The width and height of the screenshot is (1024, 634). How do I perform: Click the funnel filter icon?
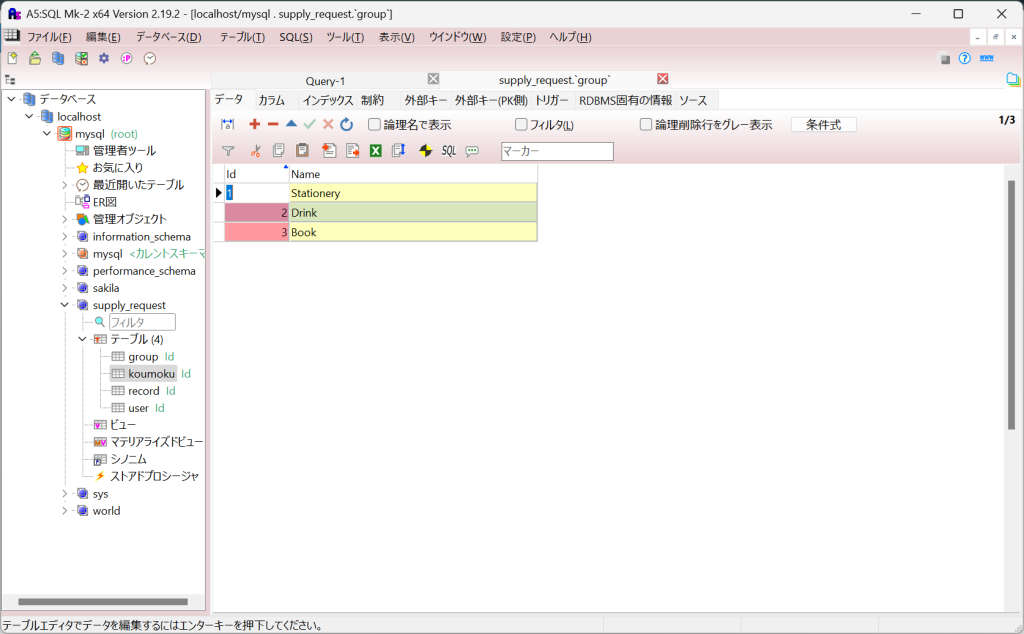228,151
